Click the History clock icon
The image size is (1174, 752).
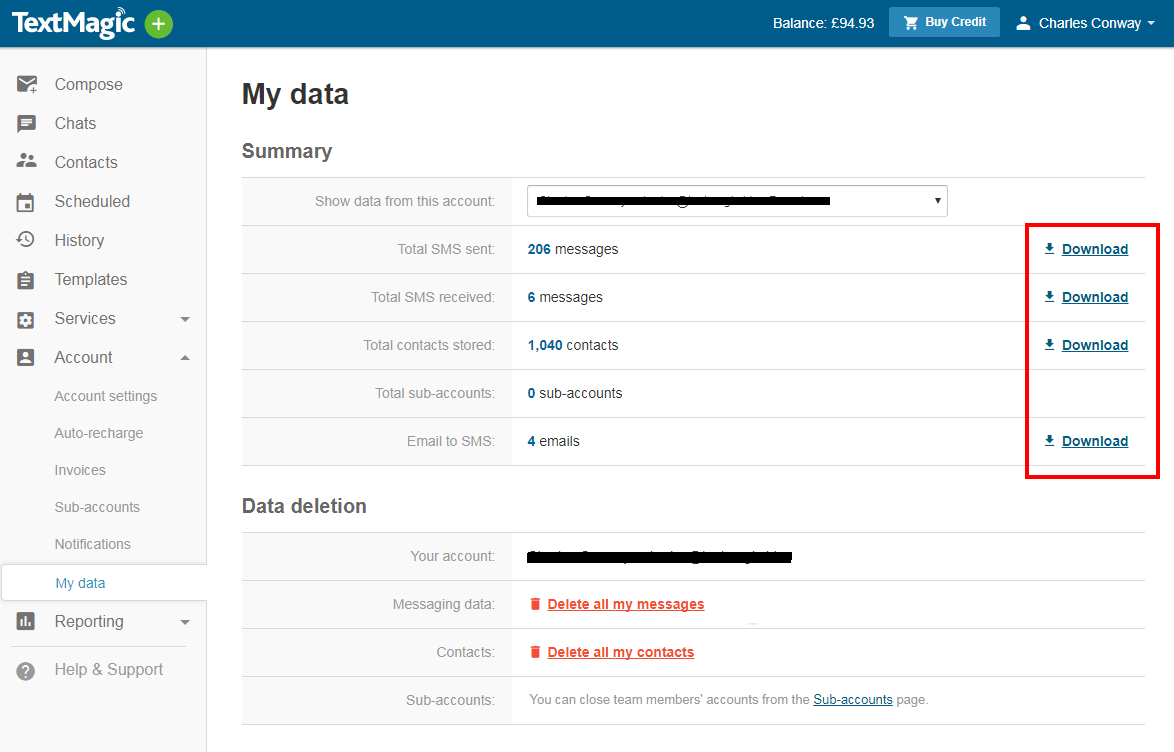25,240
